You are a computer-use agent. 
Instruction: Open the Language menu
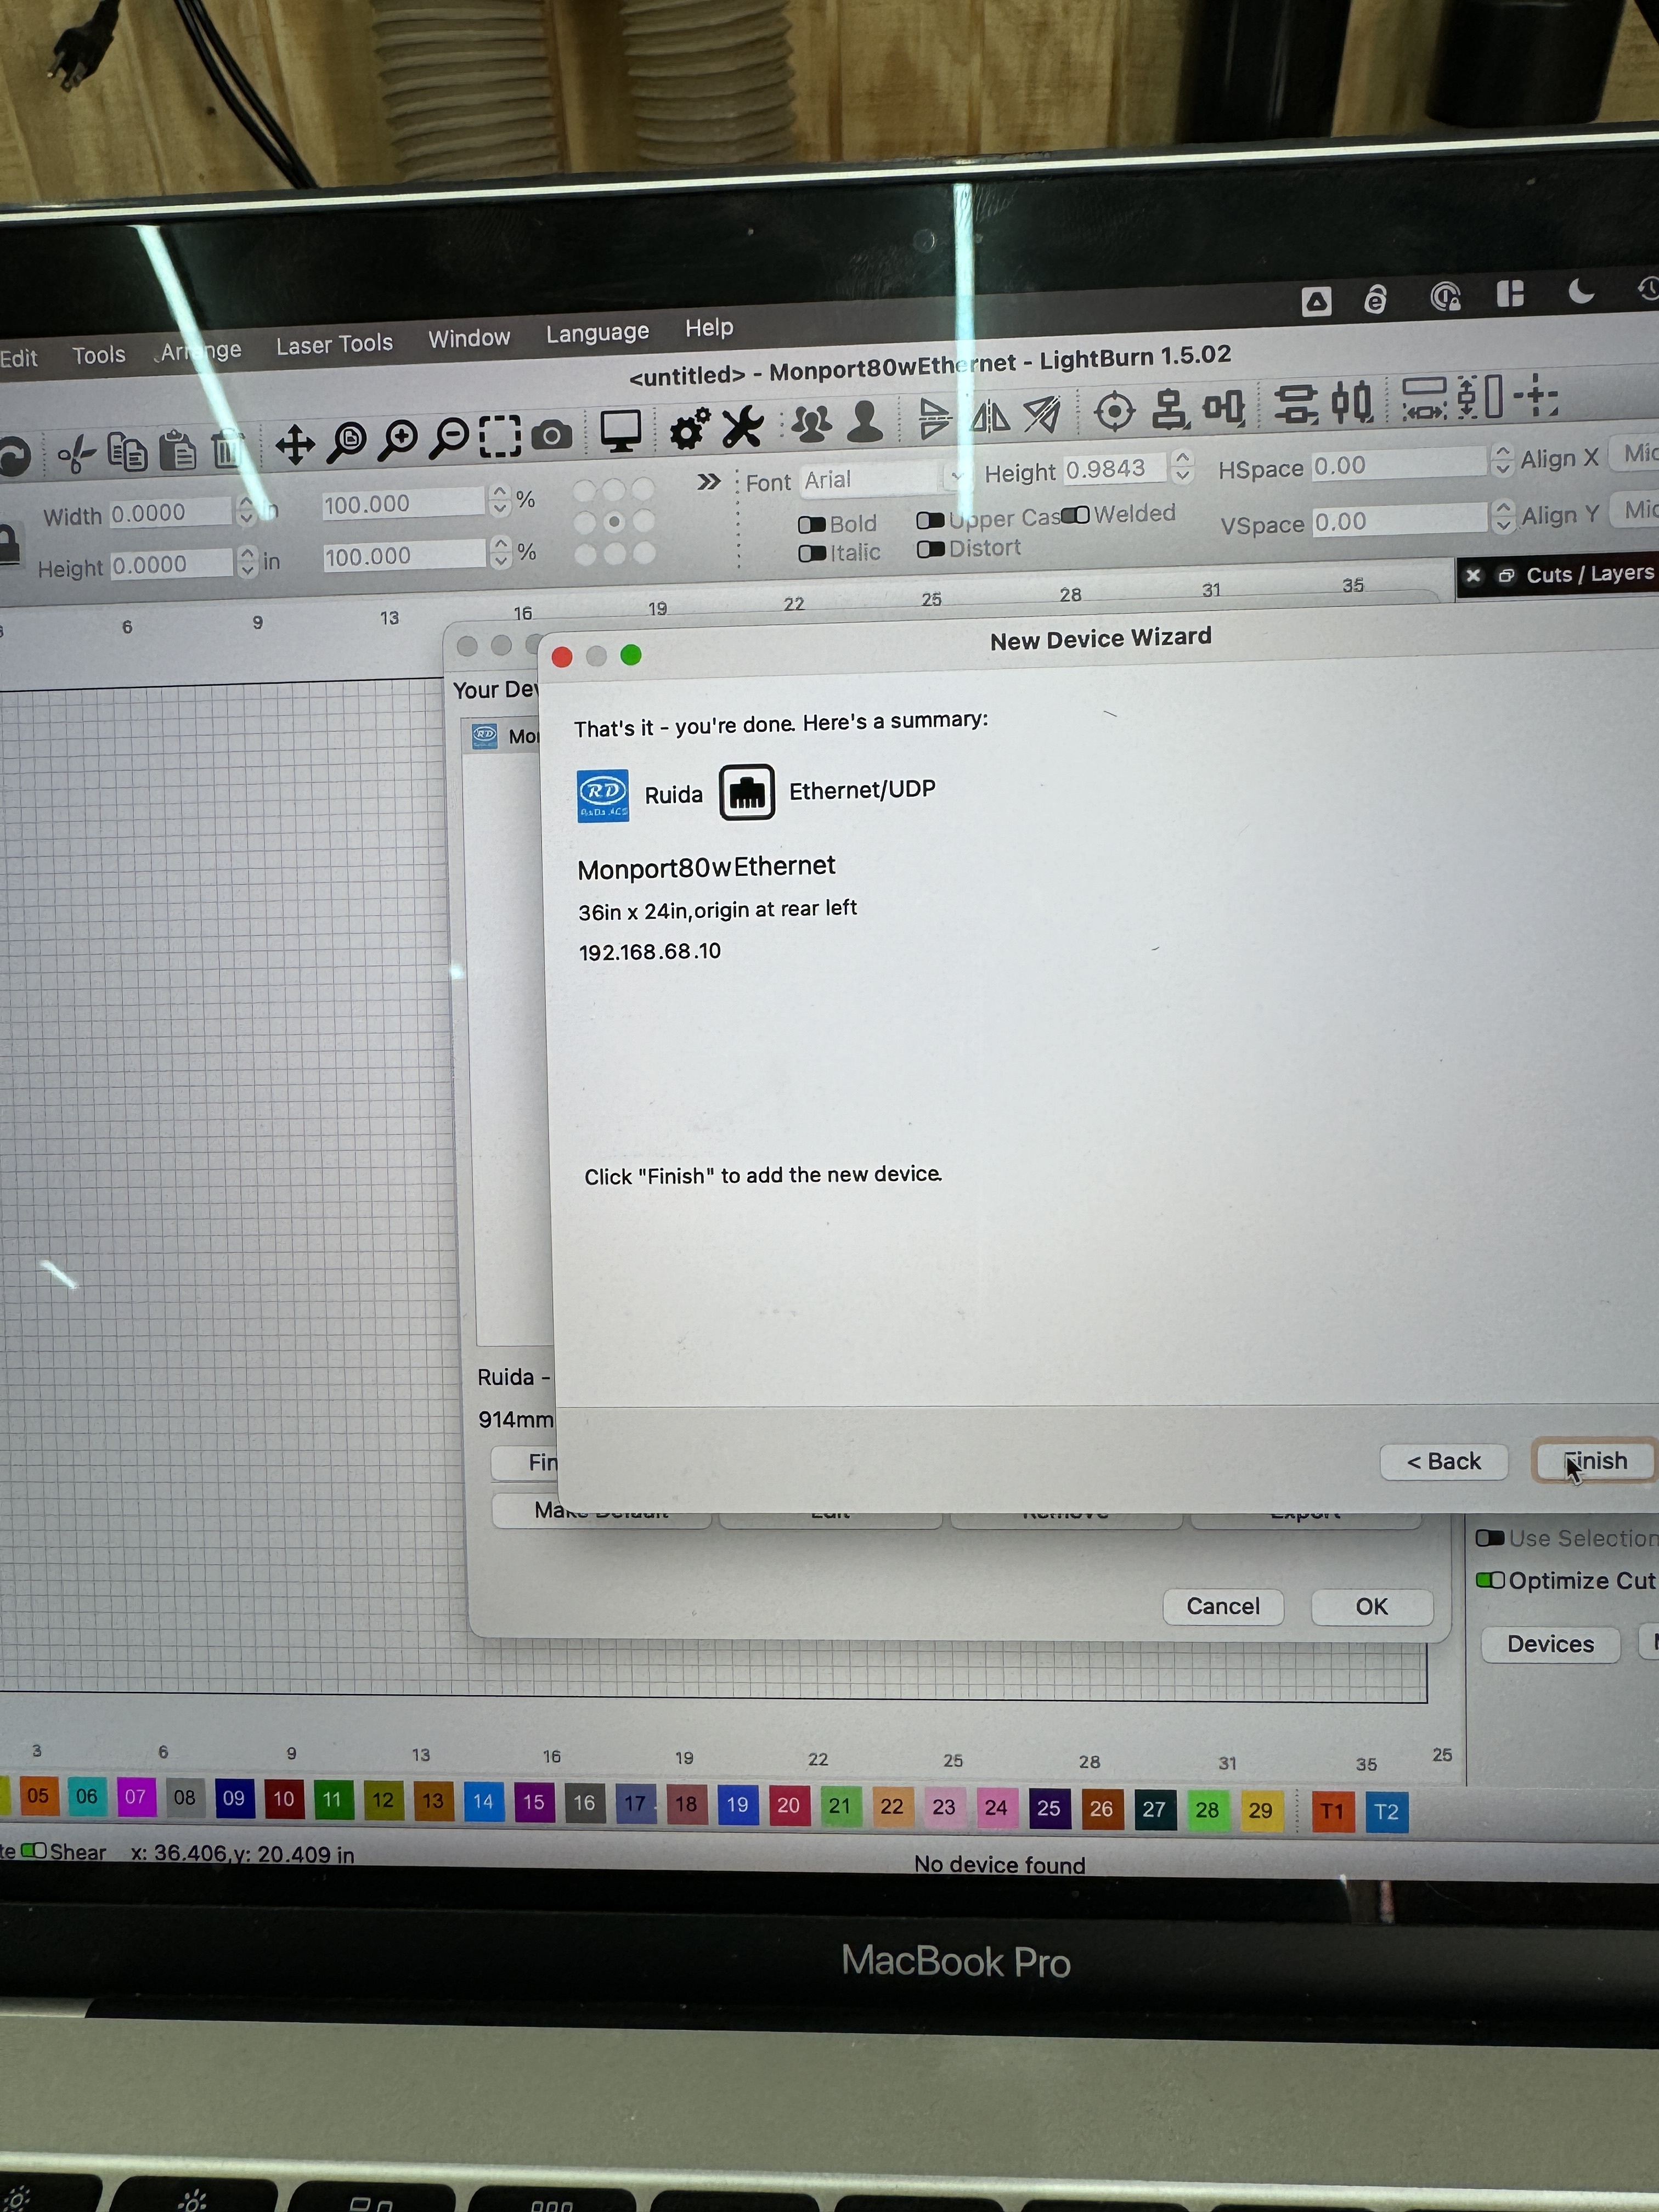pyautogui.click(x=597, y=333)
